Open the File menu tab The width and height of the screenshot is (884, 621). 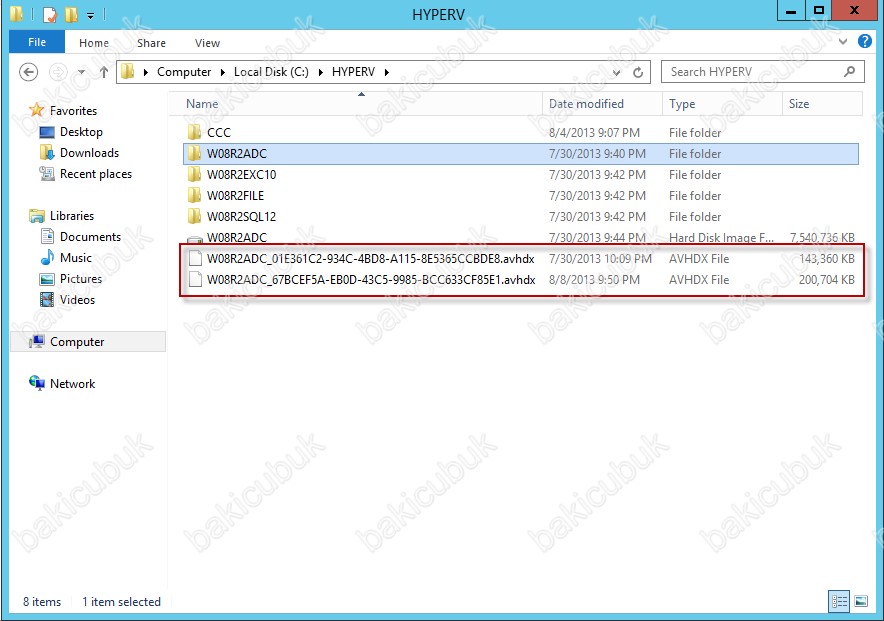37,42
